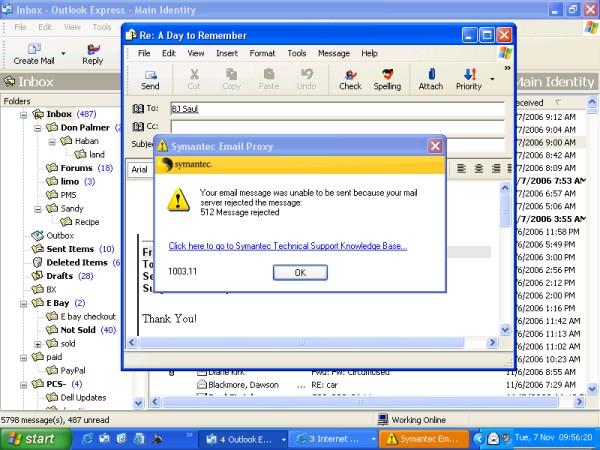Click Reply in Outlook Express toolbar
Image resolution: width=600 pixels, height=450 pixels.
(x=93, y=54)
